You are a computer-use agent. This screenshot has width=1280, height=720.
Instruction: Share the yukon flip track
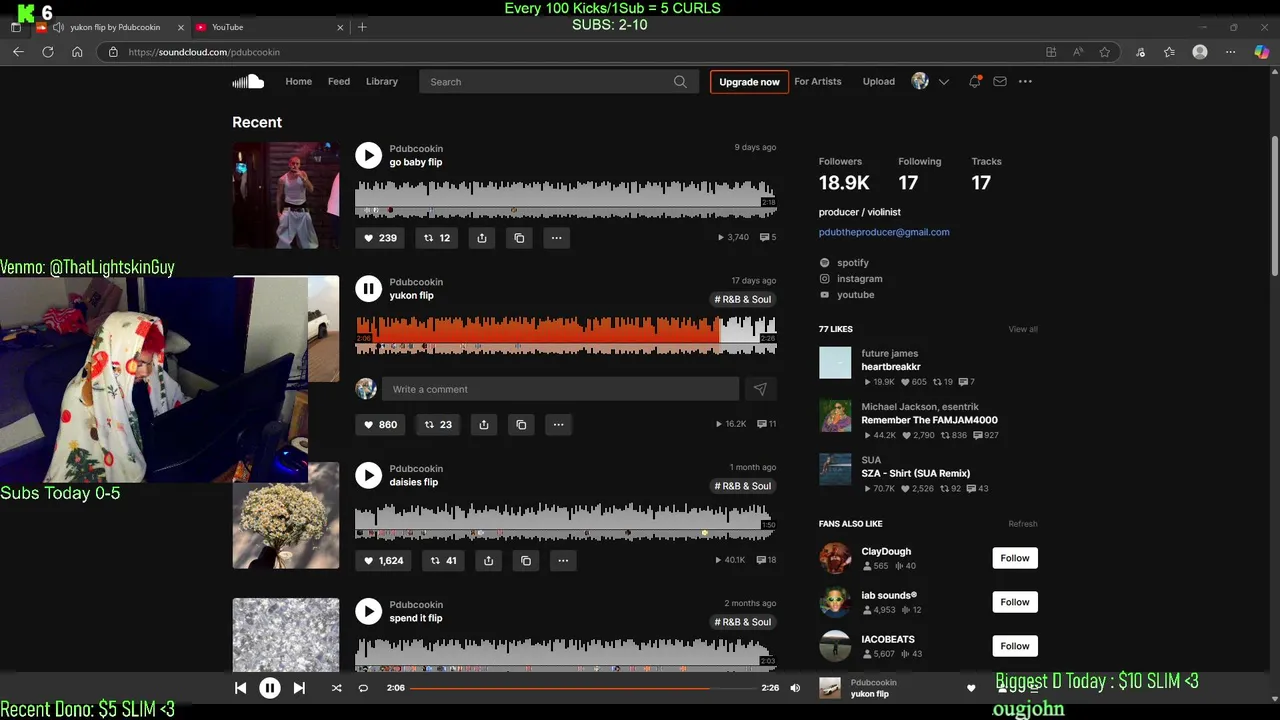coord(484,425)
